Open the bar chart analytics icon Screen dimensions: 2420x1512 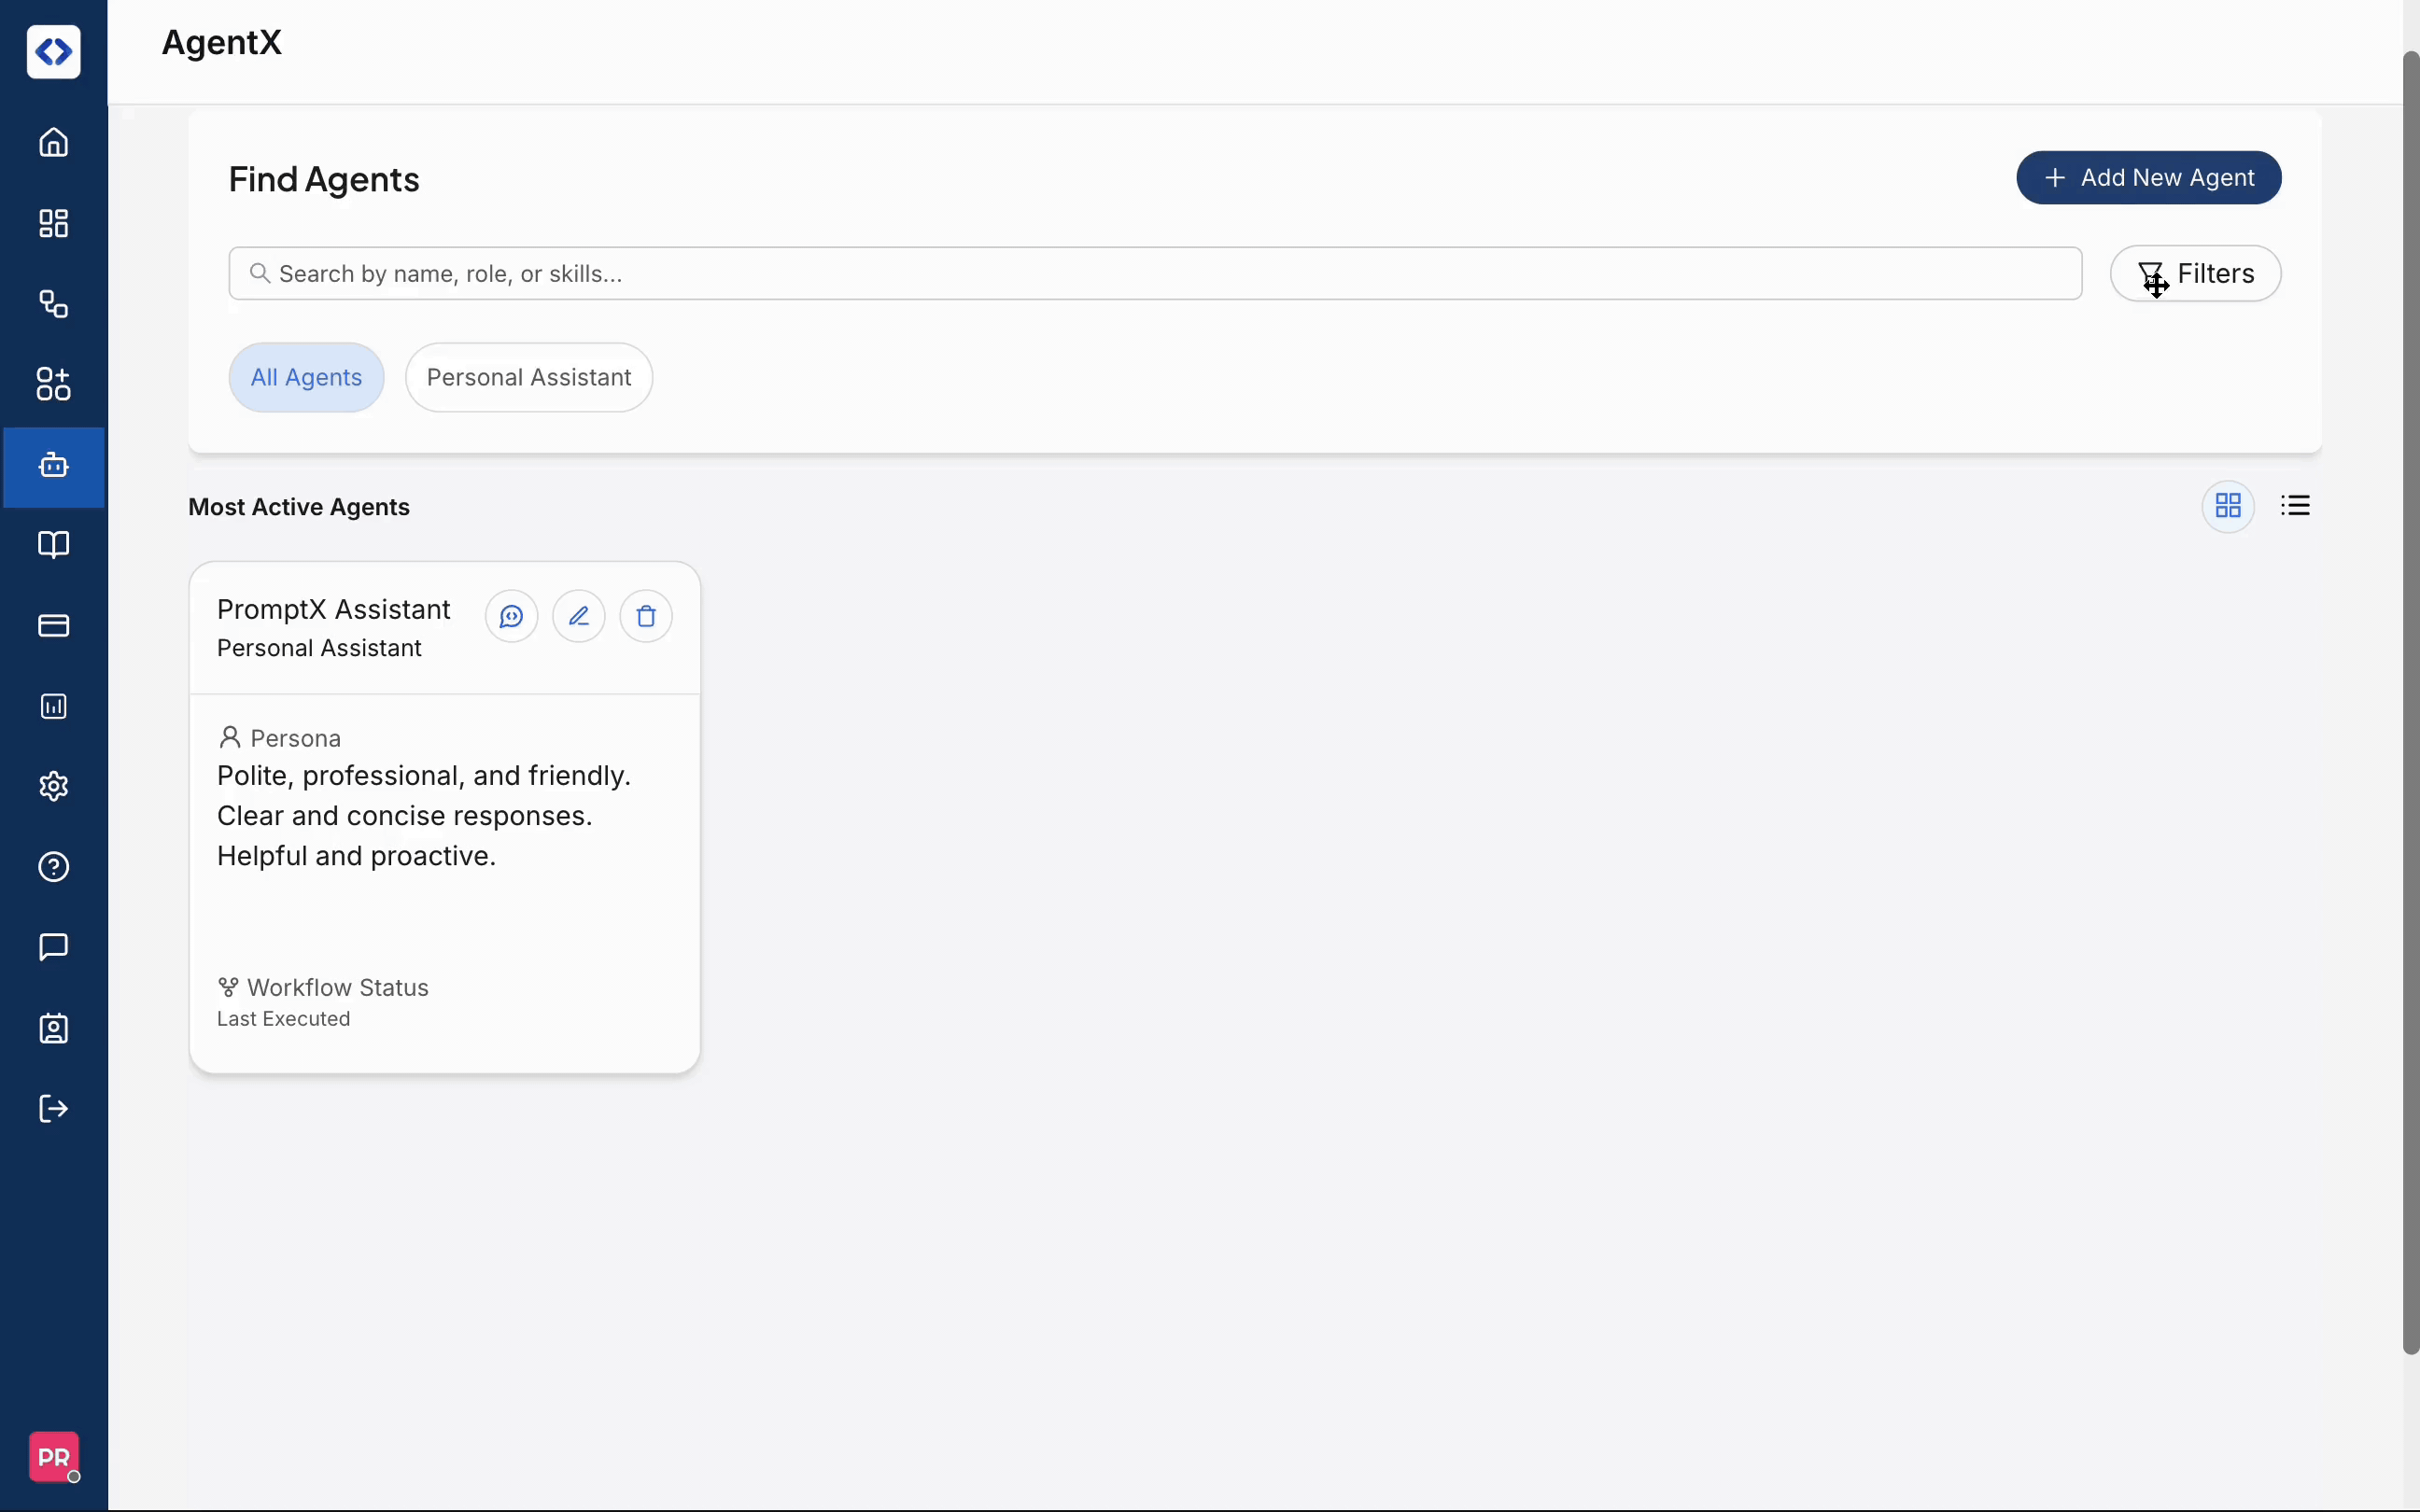(53, 706)
